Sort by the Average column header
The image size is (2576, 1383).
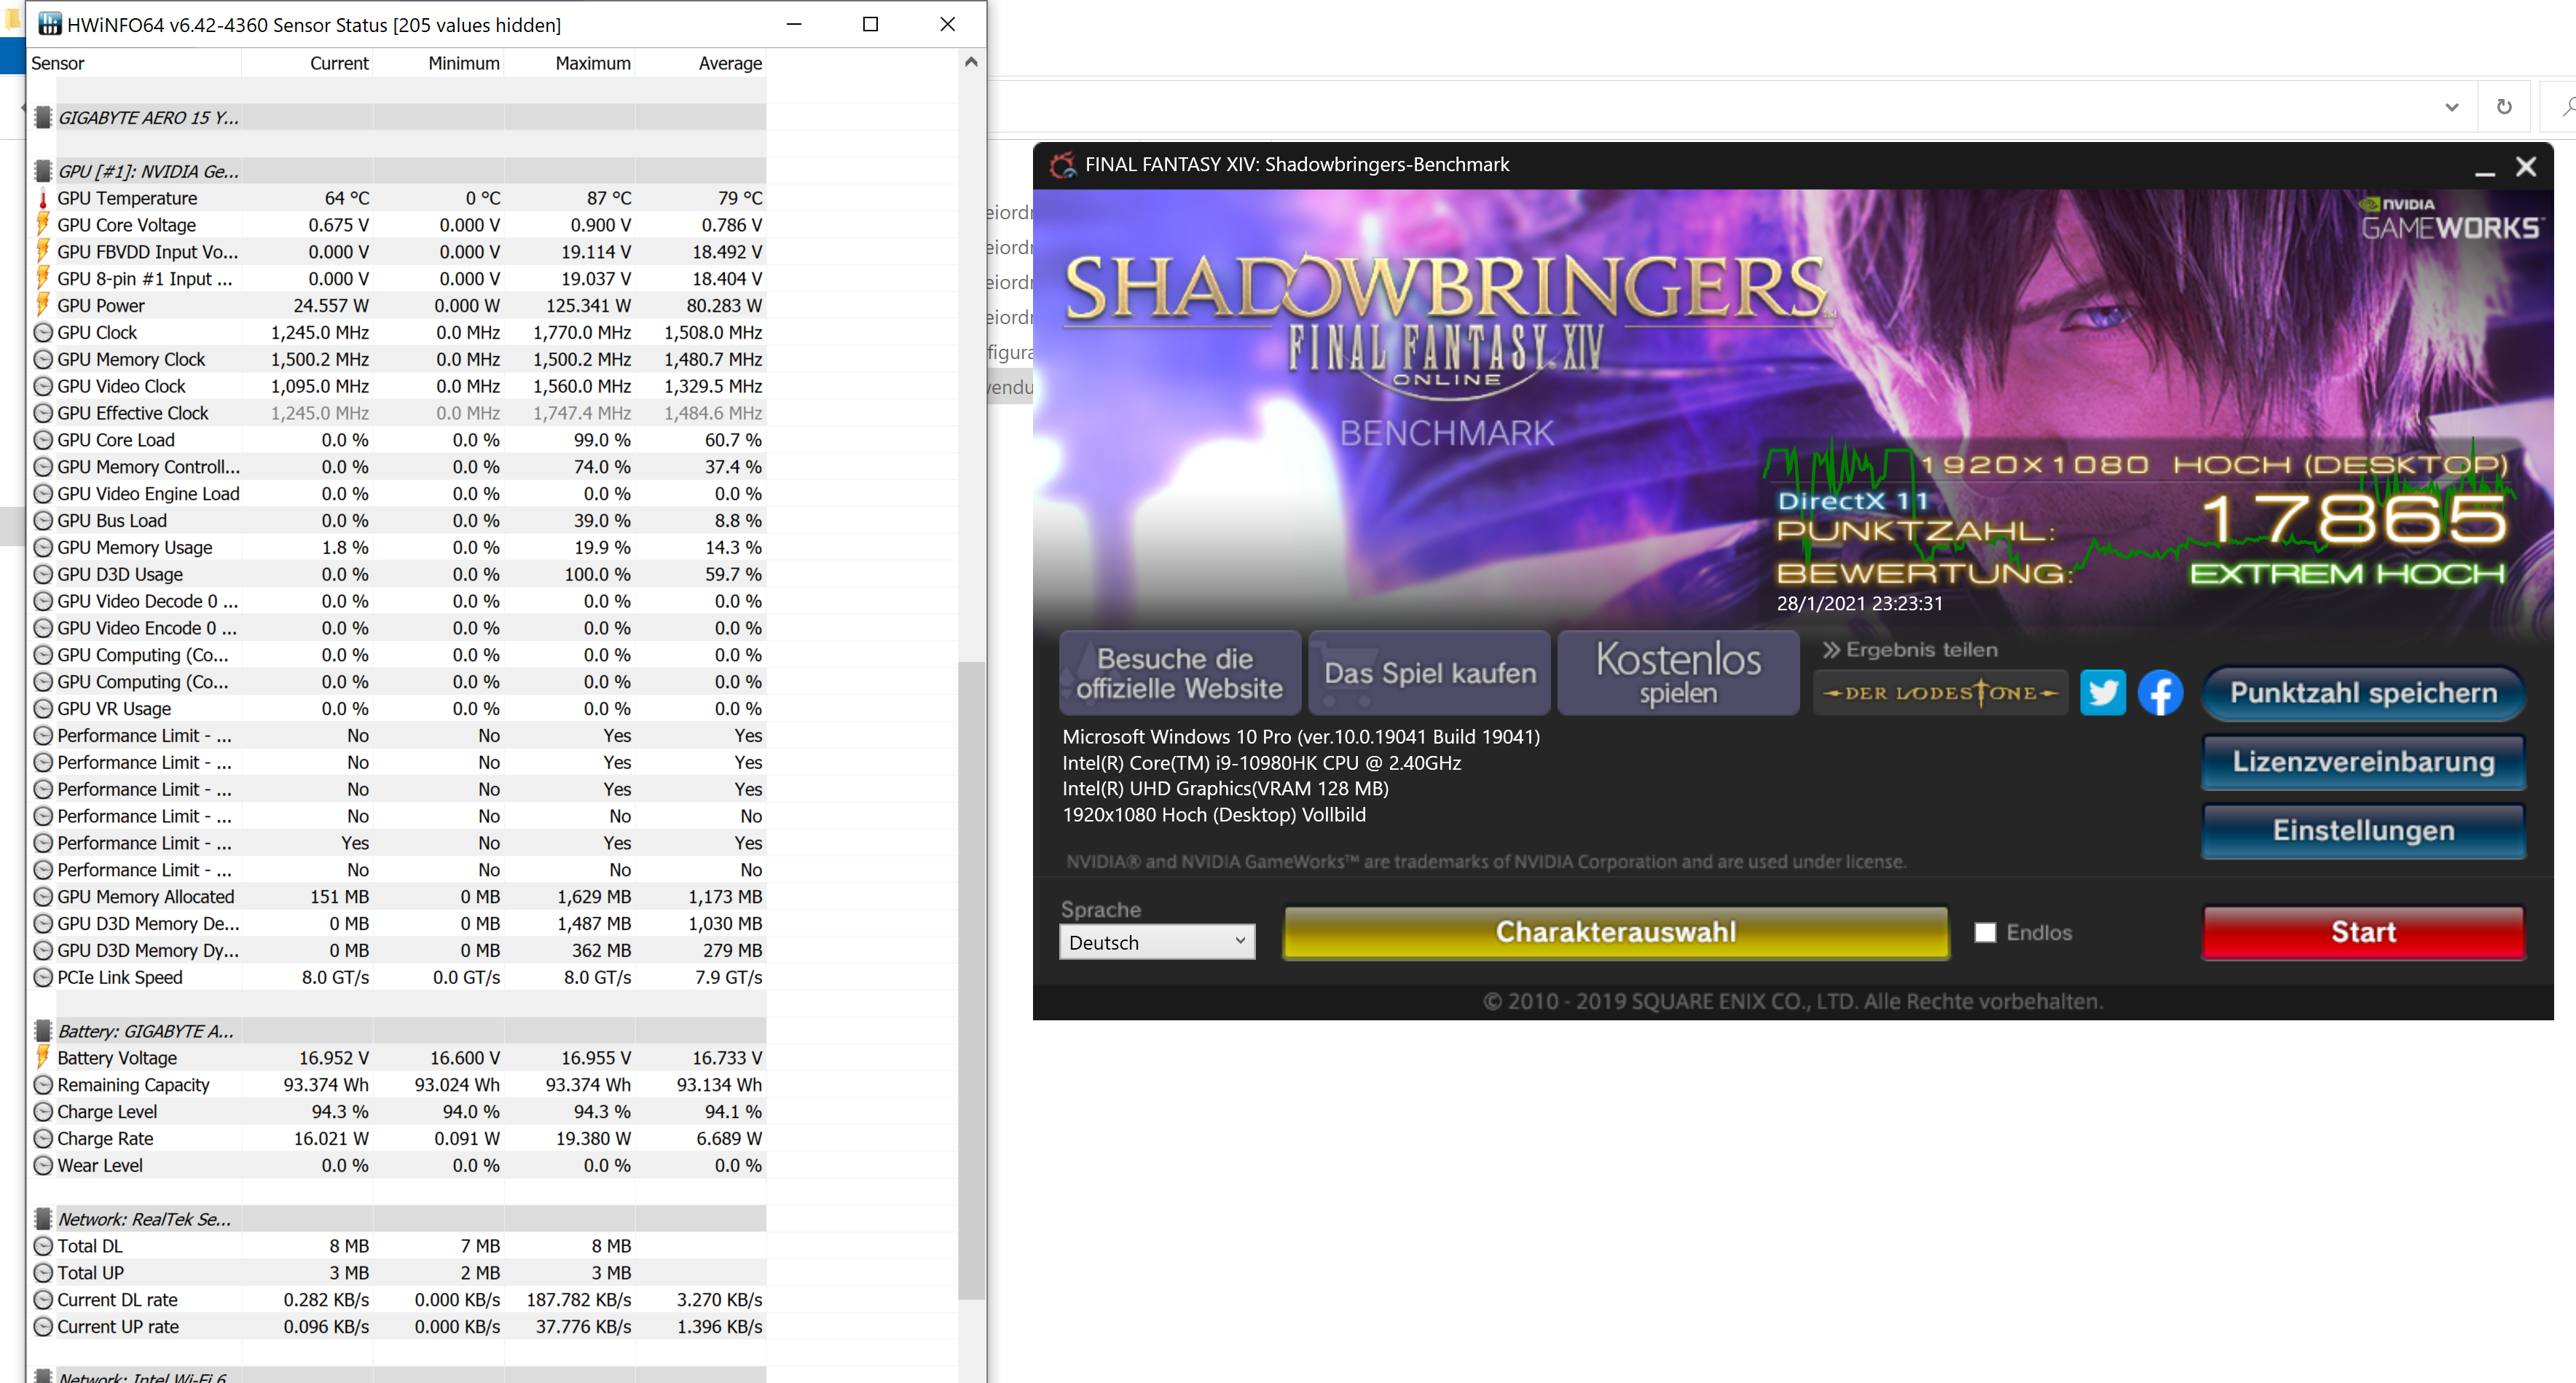click(701, 63)
